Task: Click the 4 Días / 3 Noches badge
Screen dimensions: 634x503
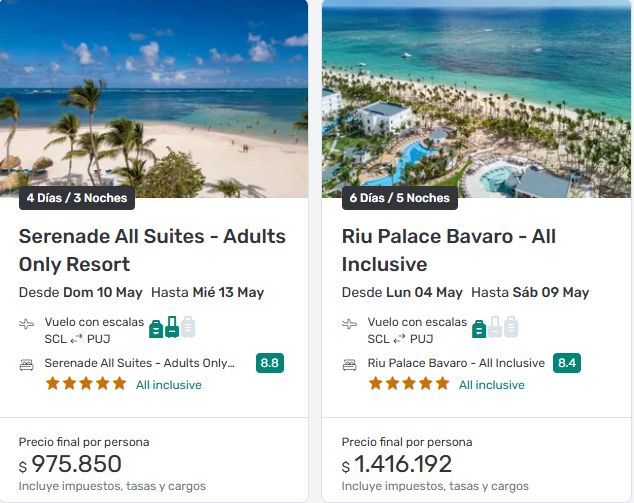Action: [x=77, y=198]
